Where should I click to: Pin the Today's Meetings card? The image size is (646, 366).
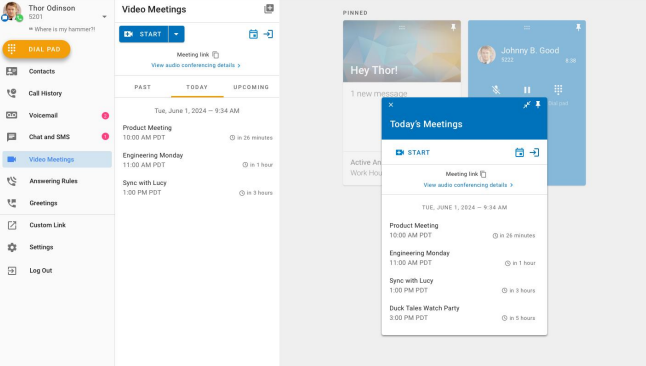538,105
